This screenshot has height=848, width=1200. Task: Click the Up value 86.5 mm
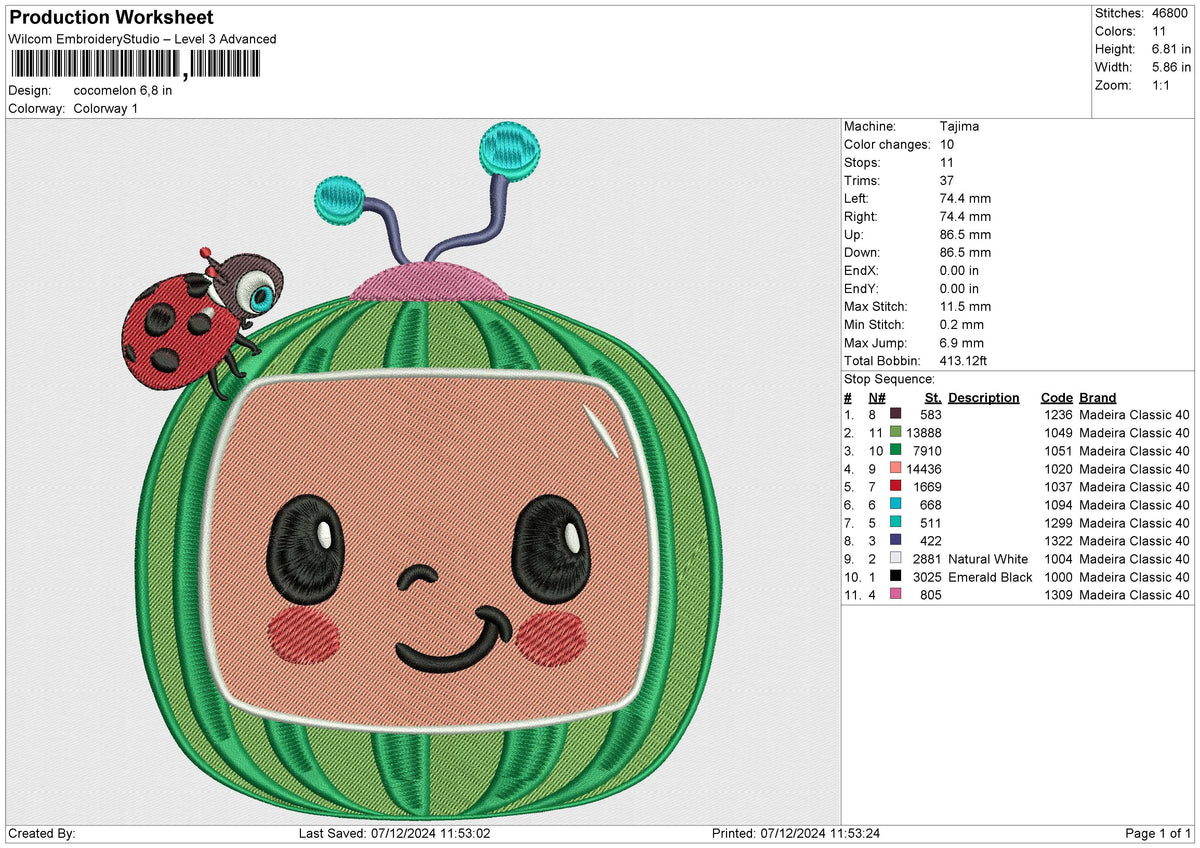point(966,234)
